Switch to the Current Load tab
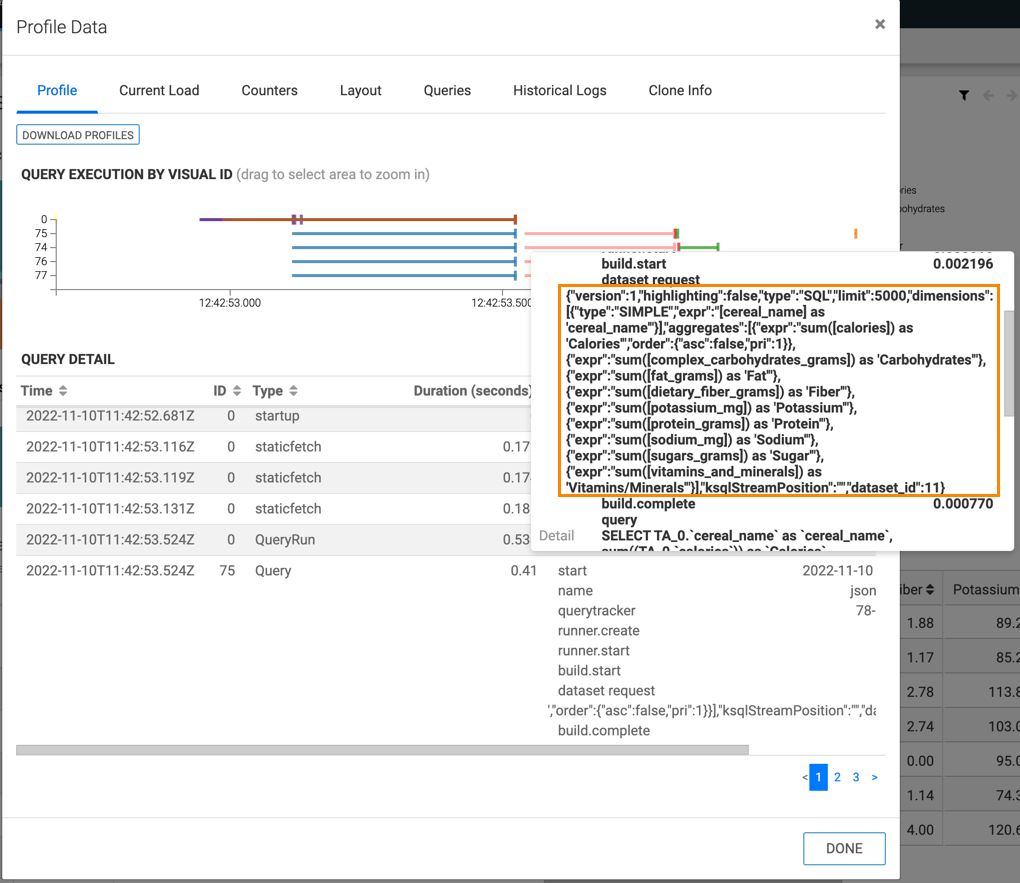This screenshot has width=1020, height=883. (x=159, y=90)
